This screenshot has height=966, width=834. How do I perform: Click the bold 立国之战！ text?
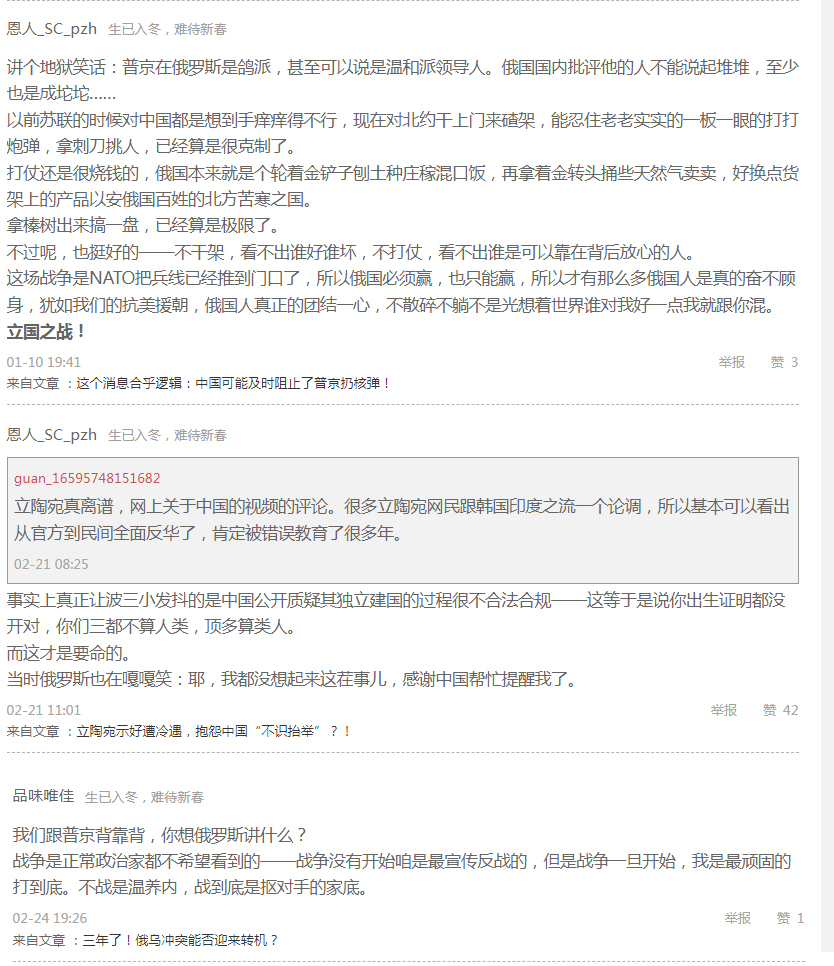tap(46, 332)
